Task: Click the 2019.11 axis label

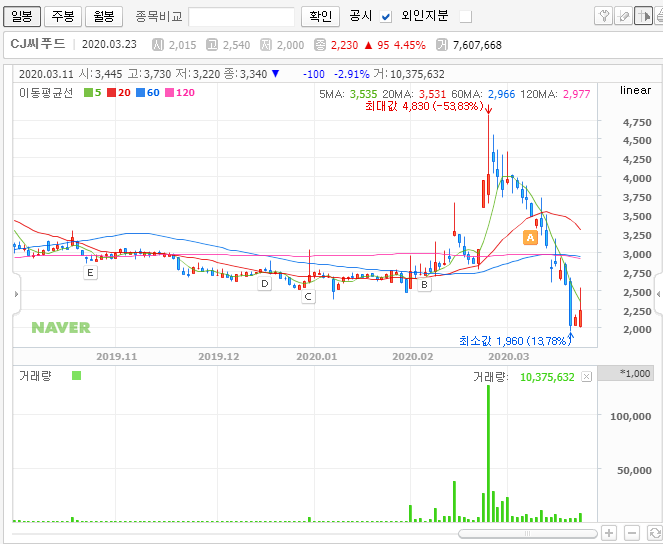Action: click(x=117, y=356)
